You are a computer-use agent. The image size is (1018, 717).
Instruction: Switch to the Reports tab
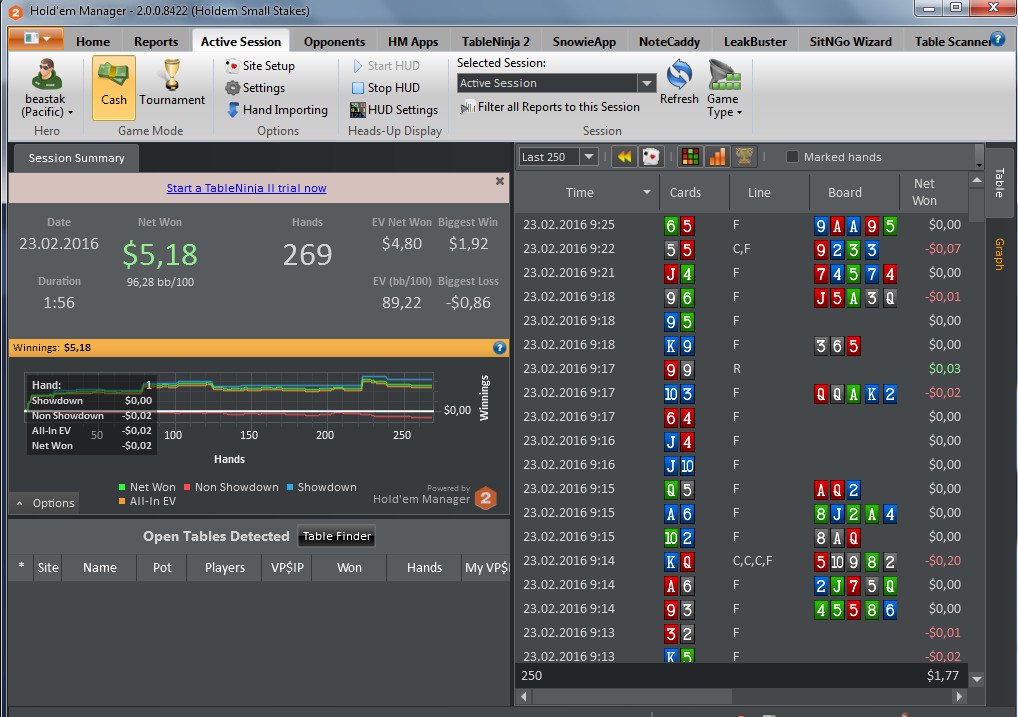point(156,42)
